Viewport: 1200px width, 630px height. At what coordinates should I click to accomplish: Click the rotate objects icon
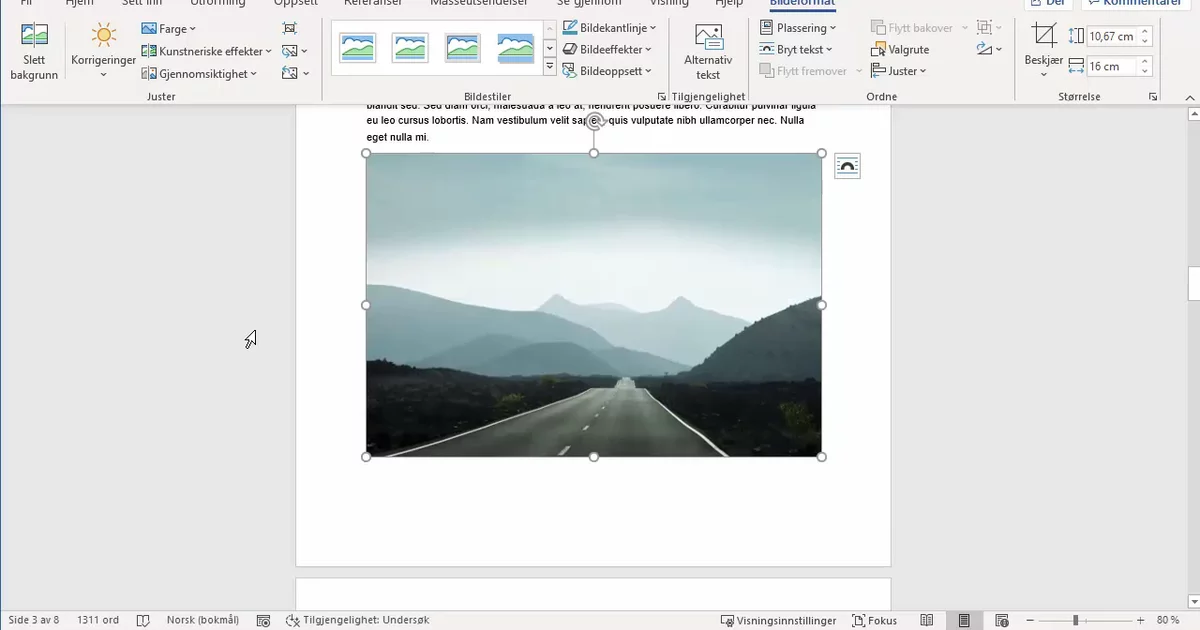point(989,49)
